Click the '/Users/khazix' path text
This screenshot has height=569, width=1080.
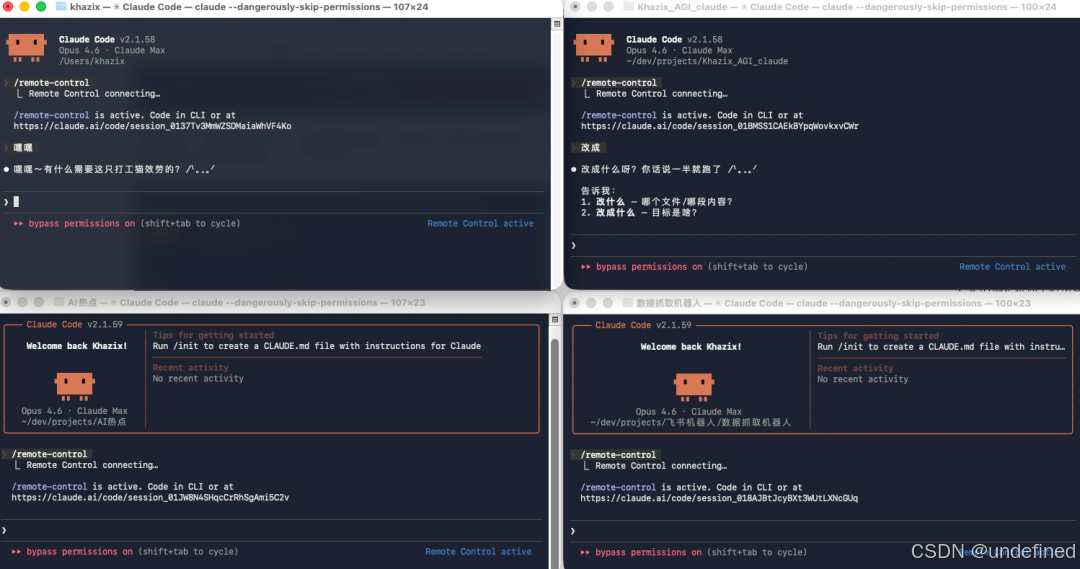pos(92,61)
